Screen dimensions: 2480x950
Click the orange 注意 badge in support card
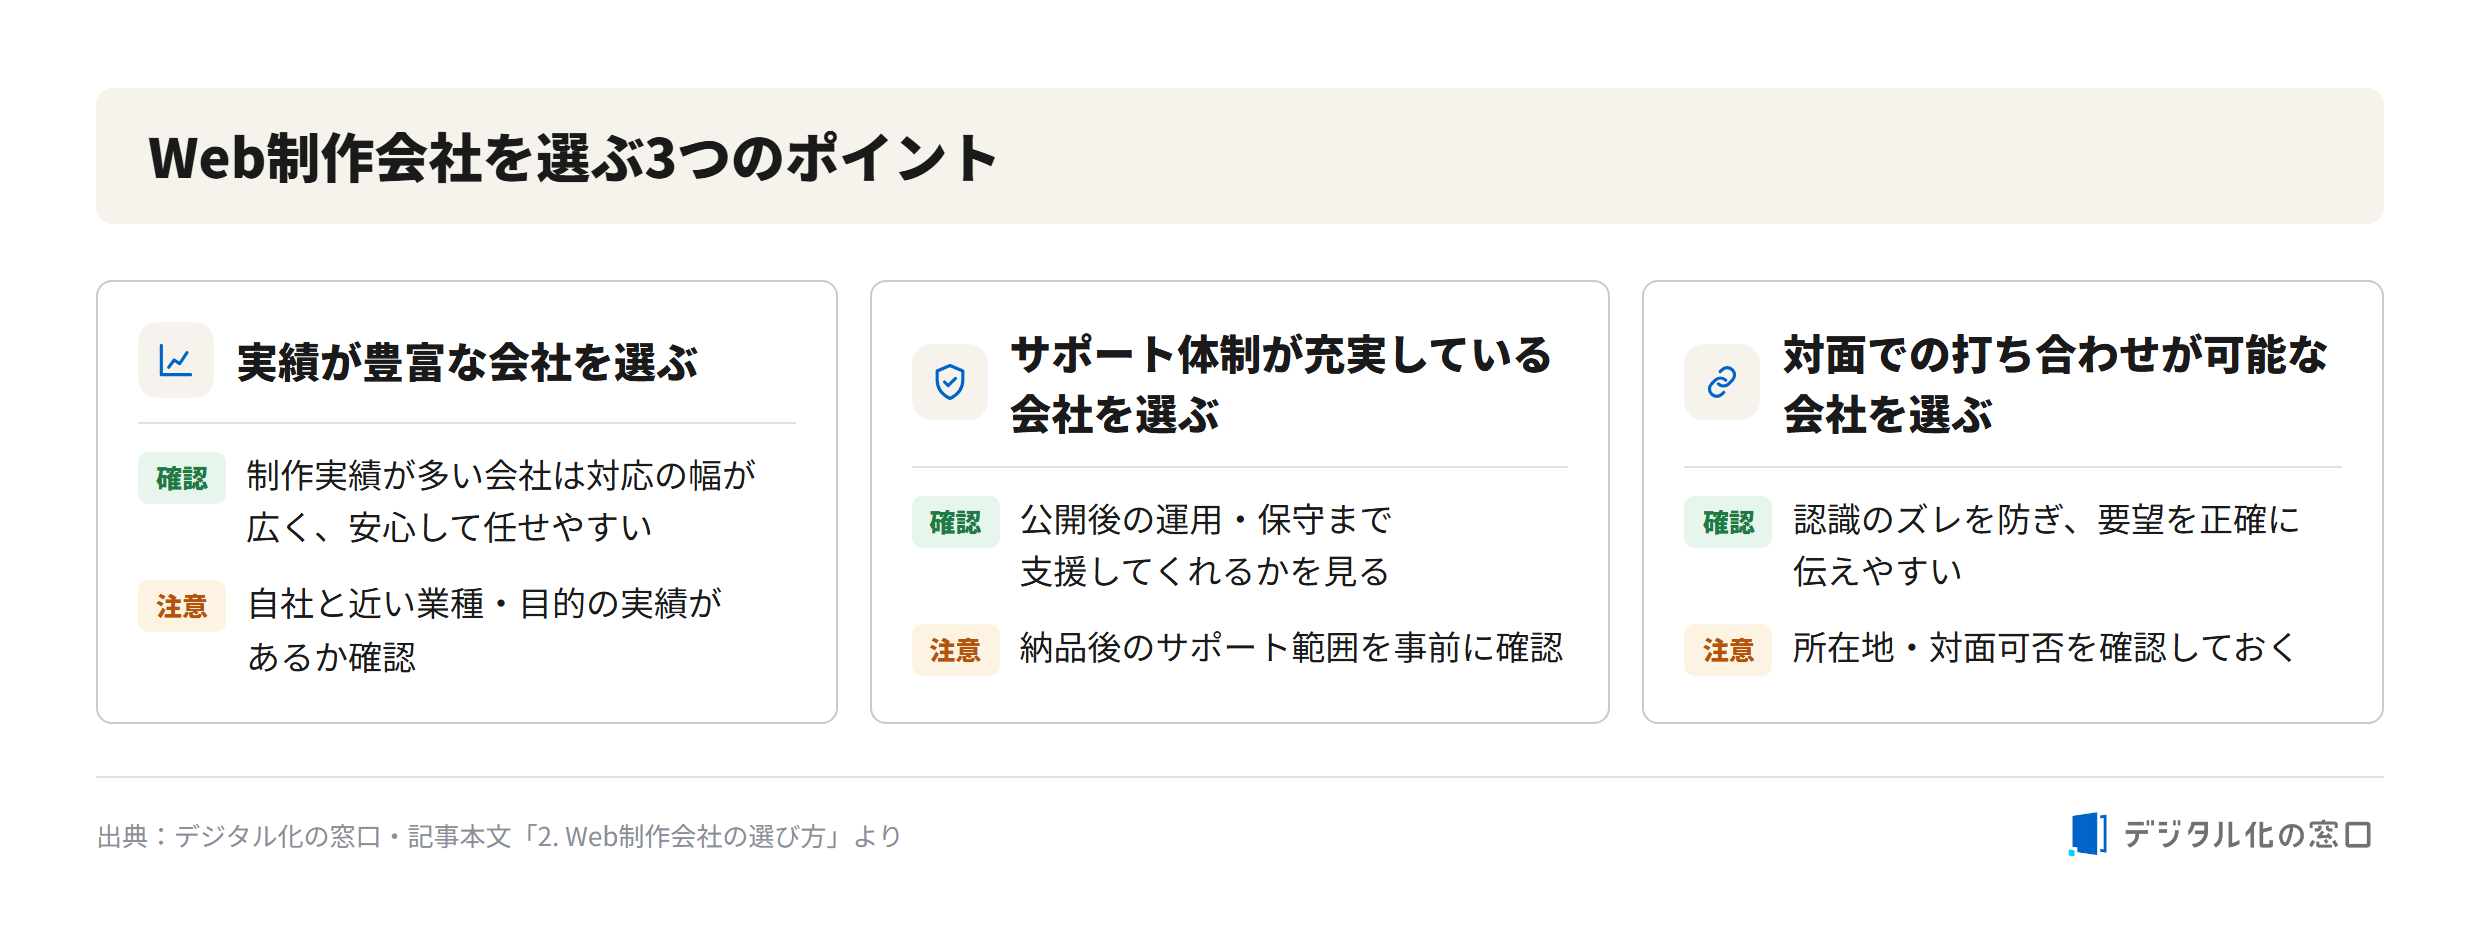click(955, 650)
